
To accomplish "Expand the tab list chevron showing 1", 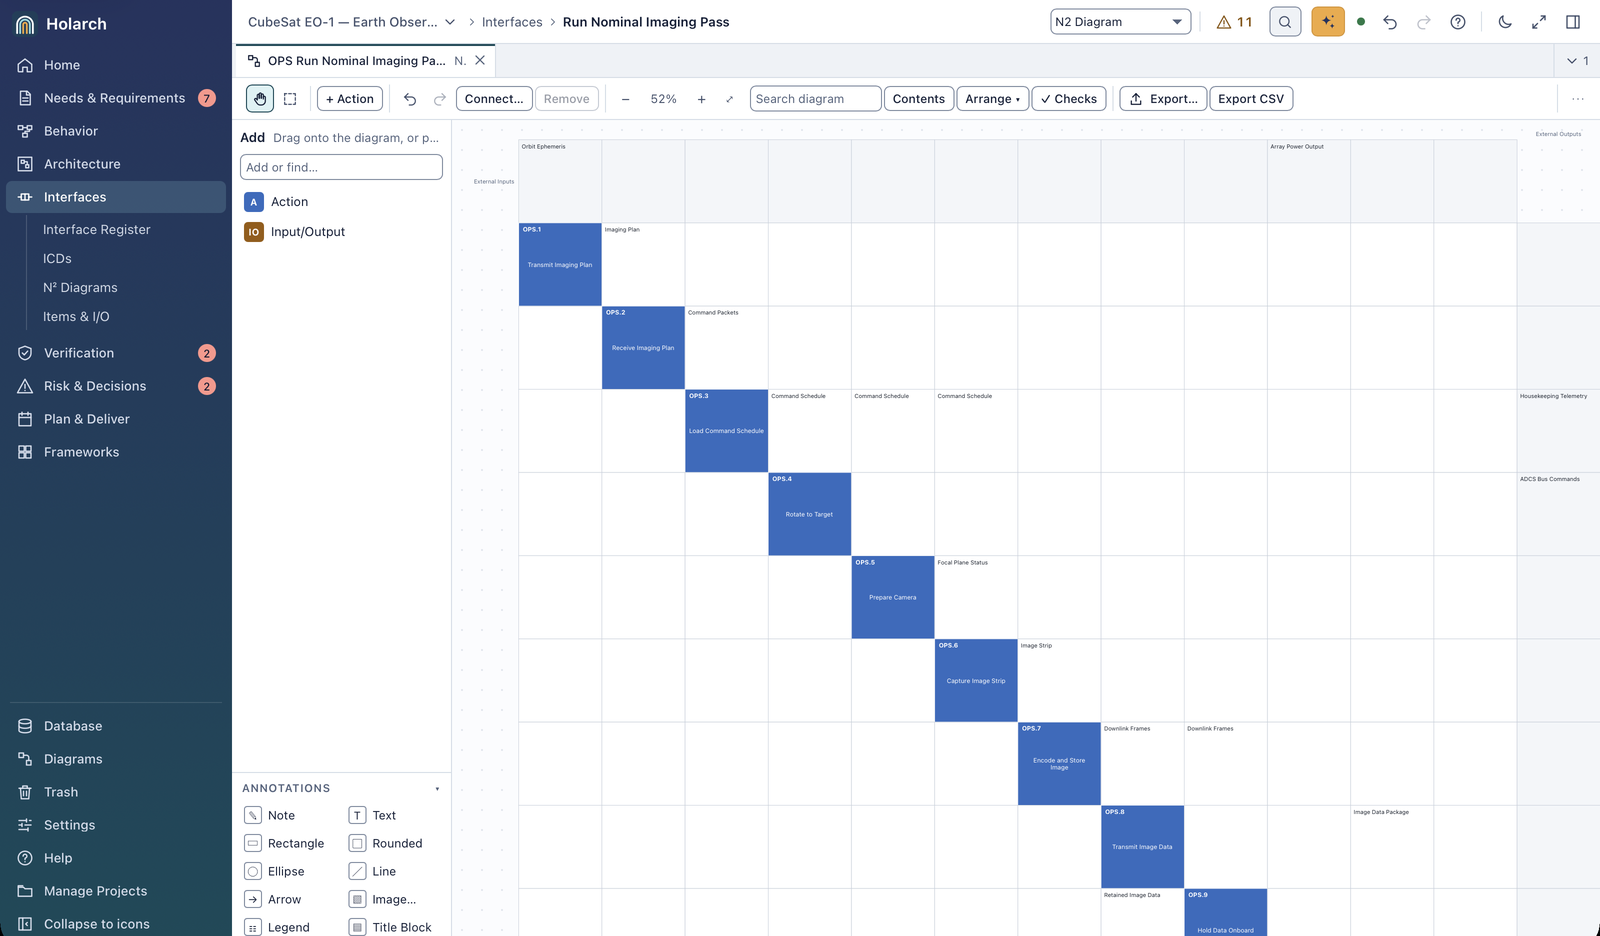I will 1578,61.
